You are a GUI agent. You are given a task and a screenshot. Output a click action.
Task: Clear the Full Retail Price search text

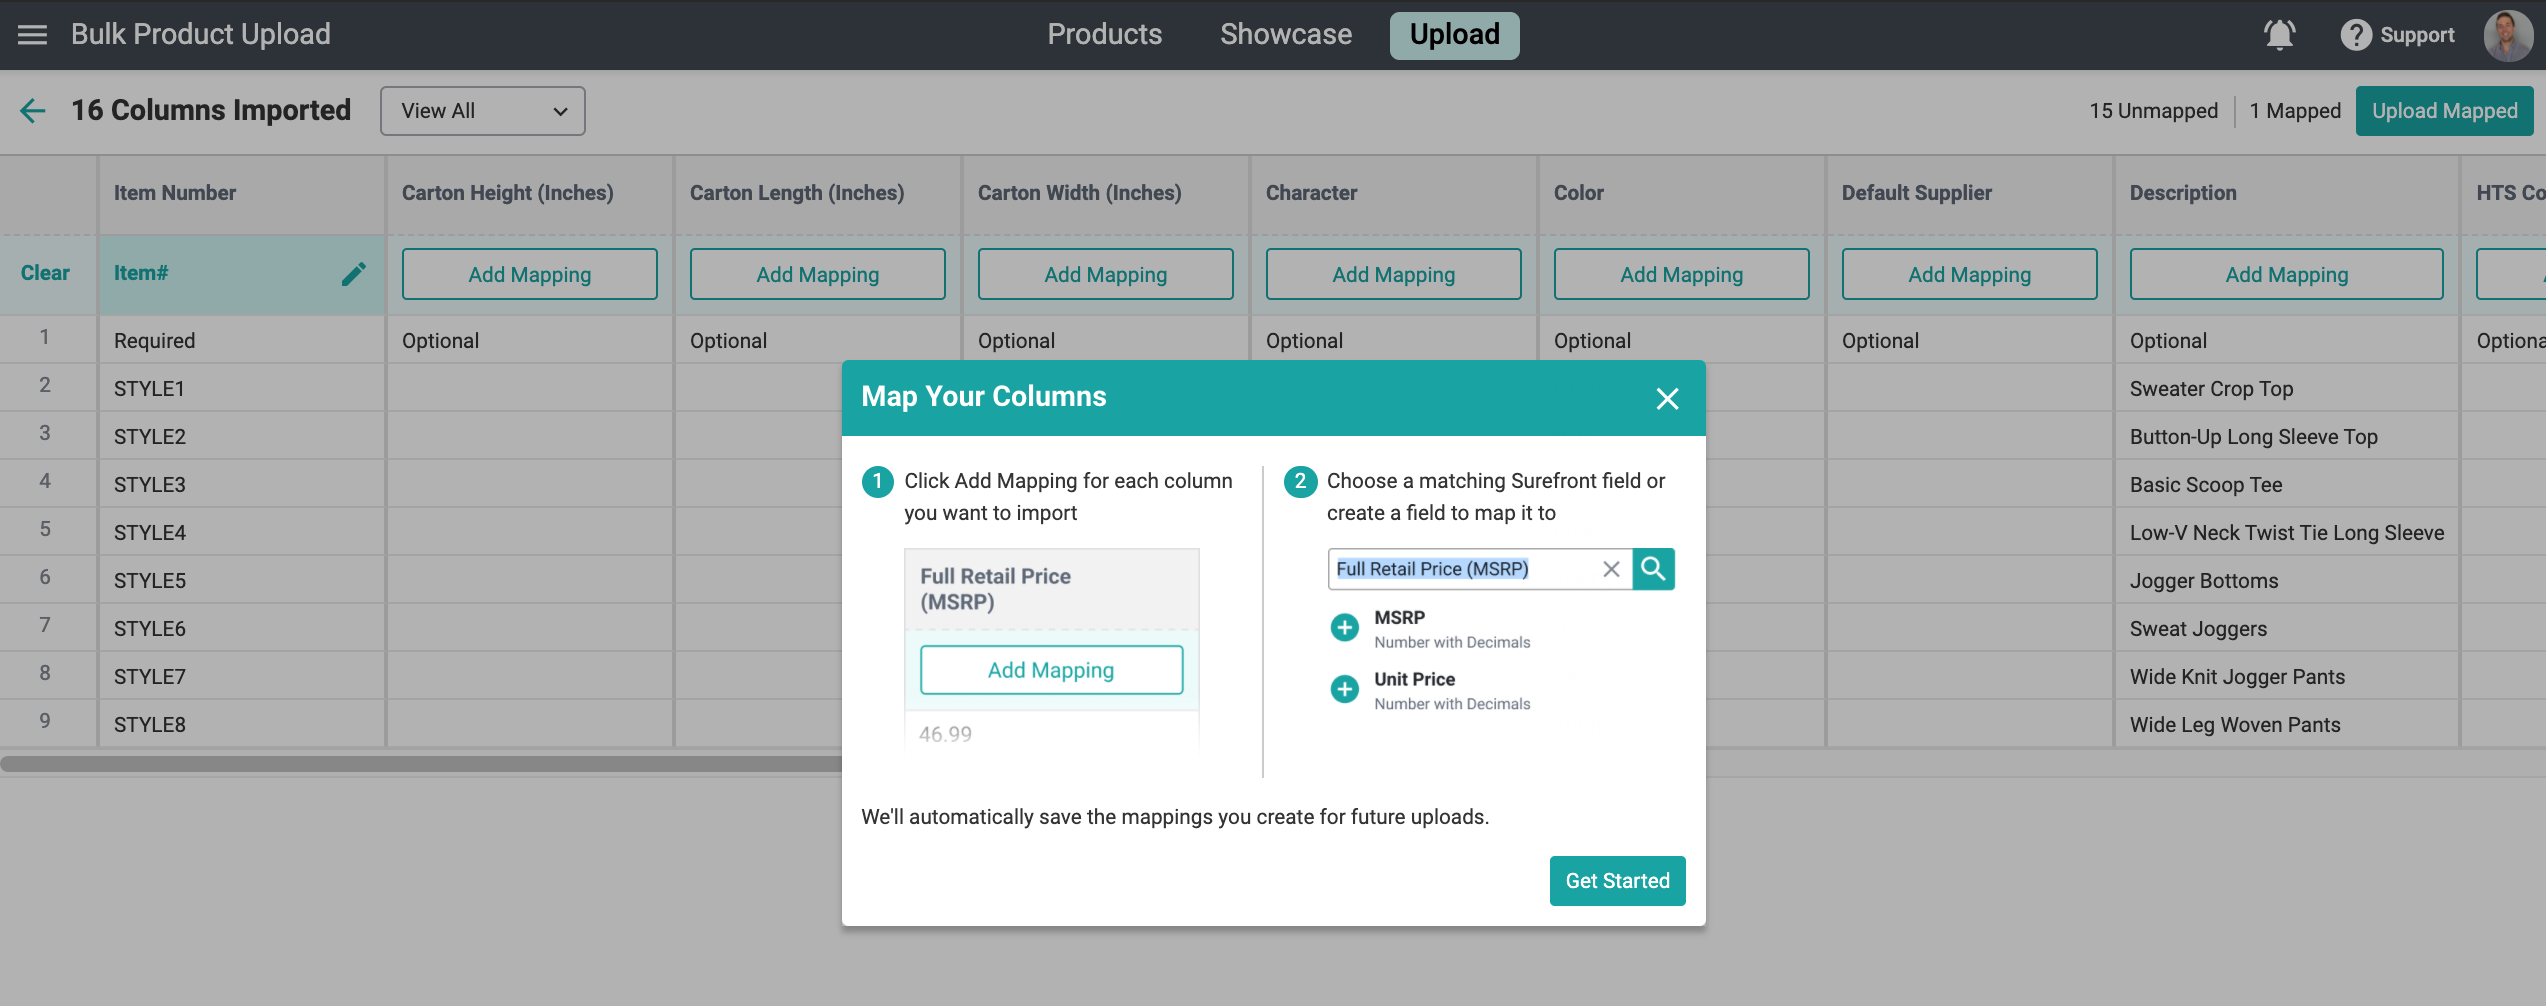pyautogui.click(x=1610, y=569)
